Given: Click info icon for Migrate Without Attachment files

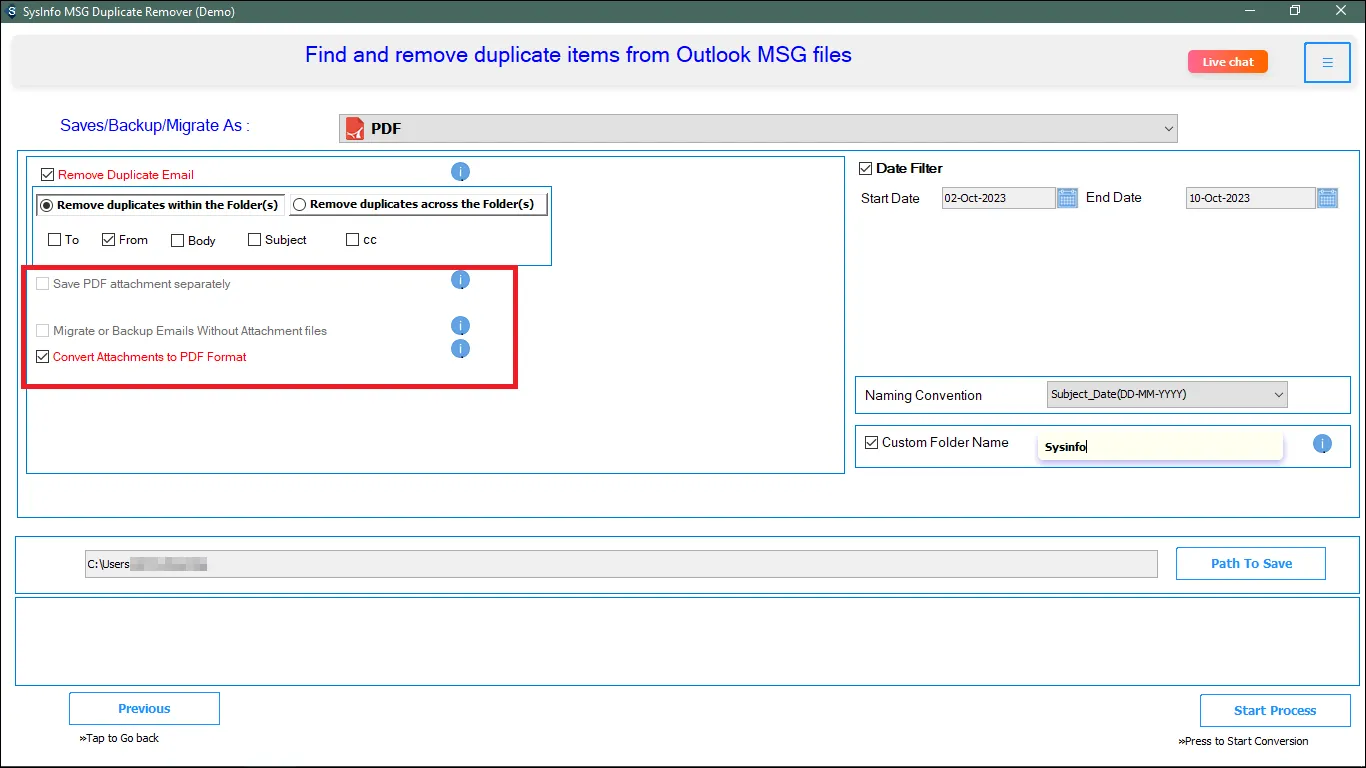Looking at the screenshot, I should coord(460,326).
